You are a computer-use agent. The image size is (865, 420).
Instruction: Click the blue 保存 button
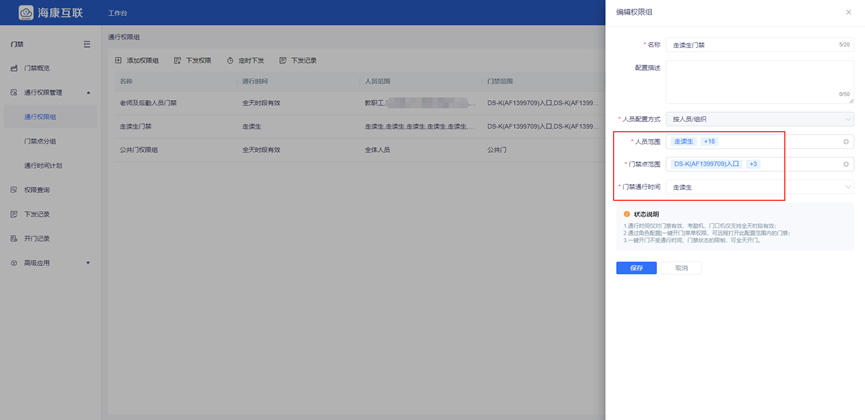click(x=636, y=268)
